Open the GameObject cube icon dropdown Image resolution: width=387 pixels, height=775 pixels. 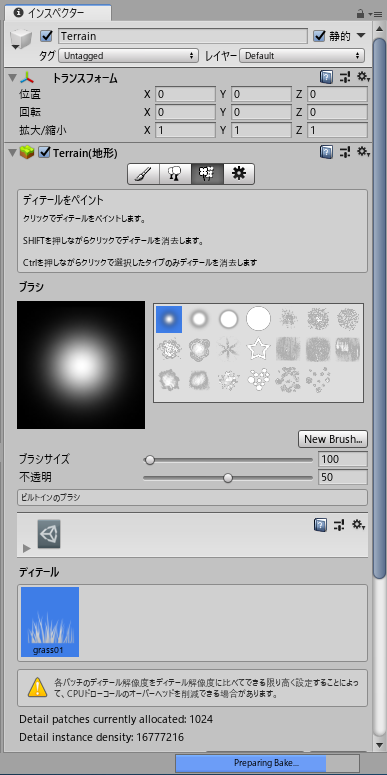point(20,38)
